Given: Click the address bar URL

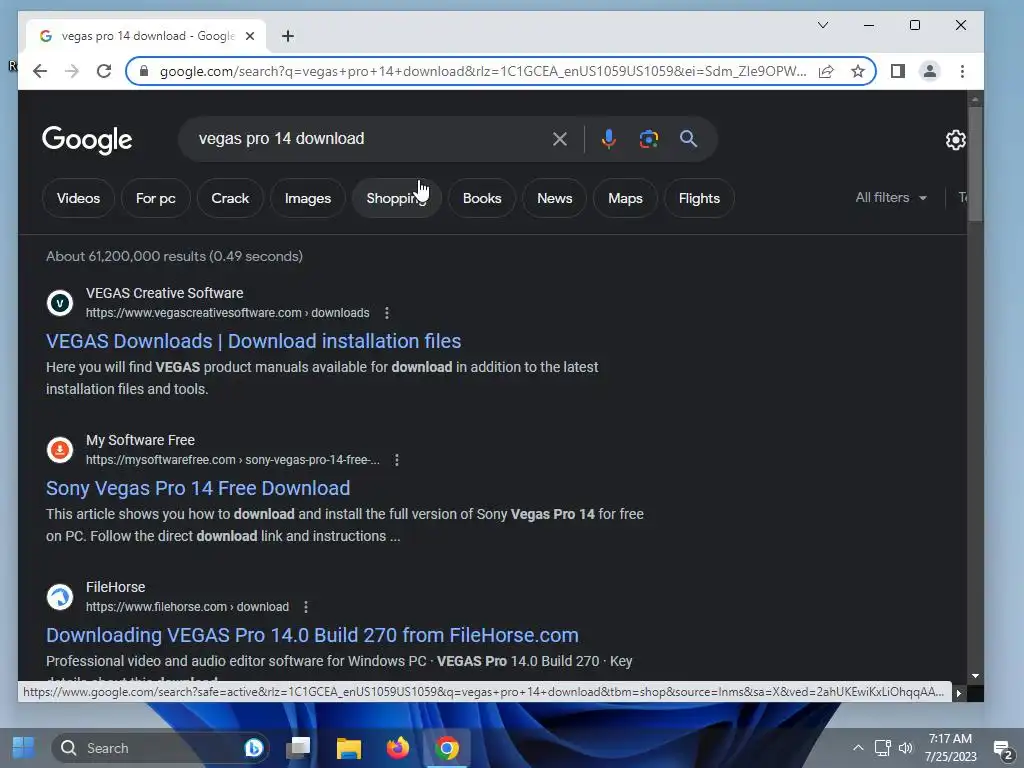Looking at the screenshot, I should click(483, 71).
